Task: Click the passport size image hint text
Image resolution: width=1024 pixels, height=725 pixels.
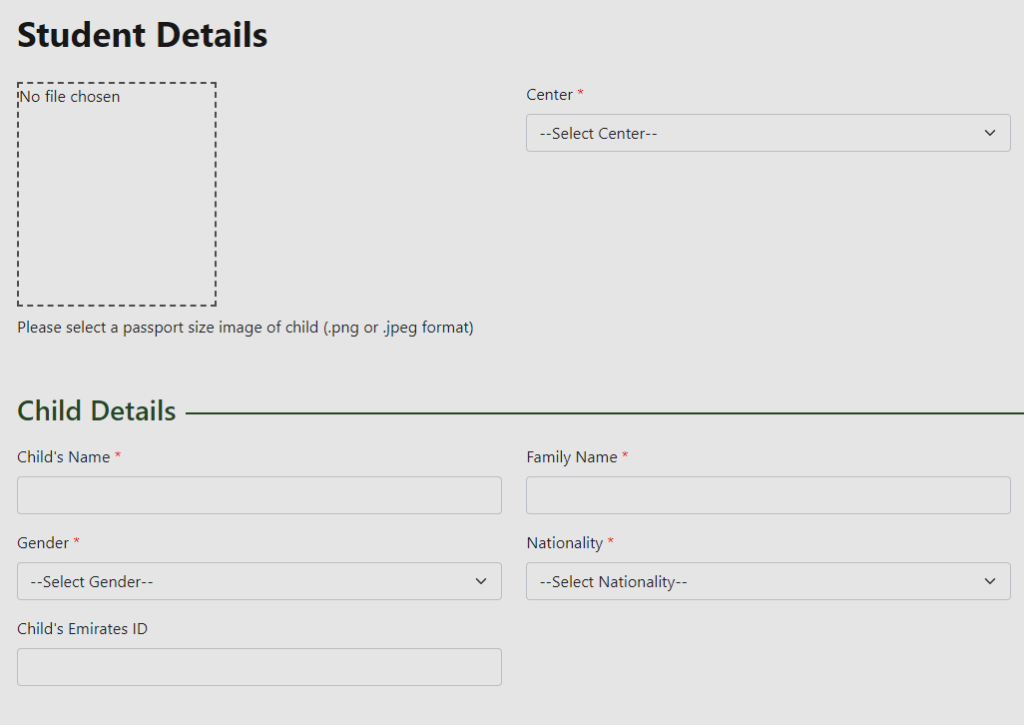Action: pos(245,327)
